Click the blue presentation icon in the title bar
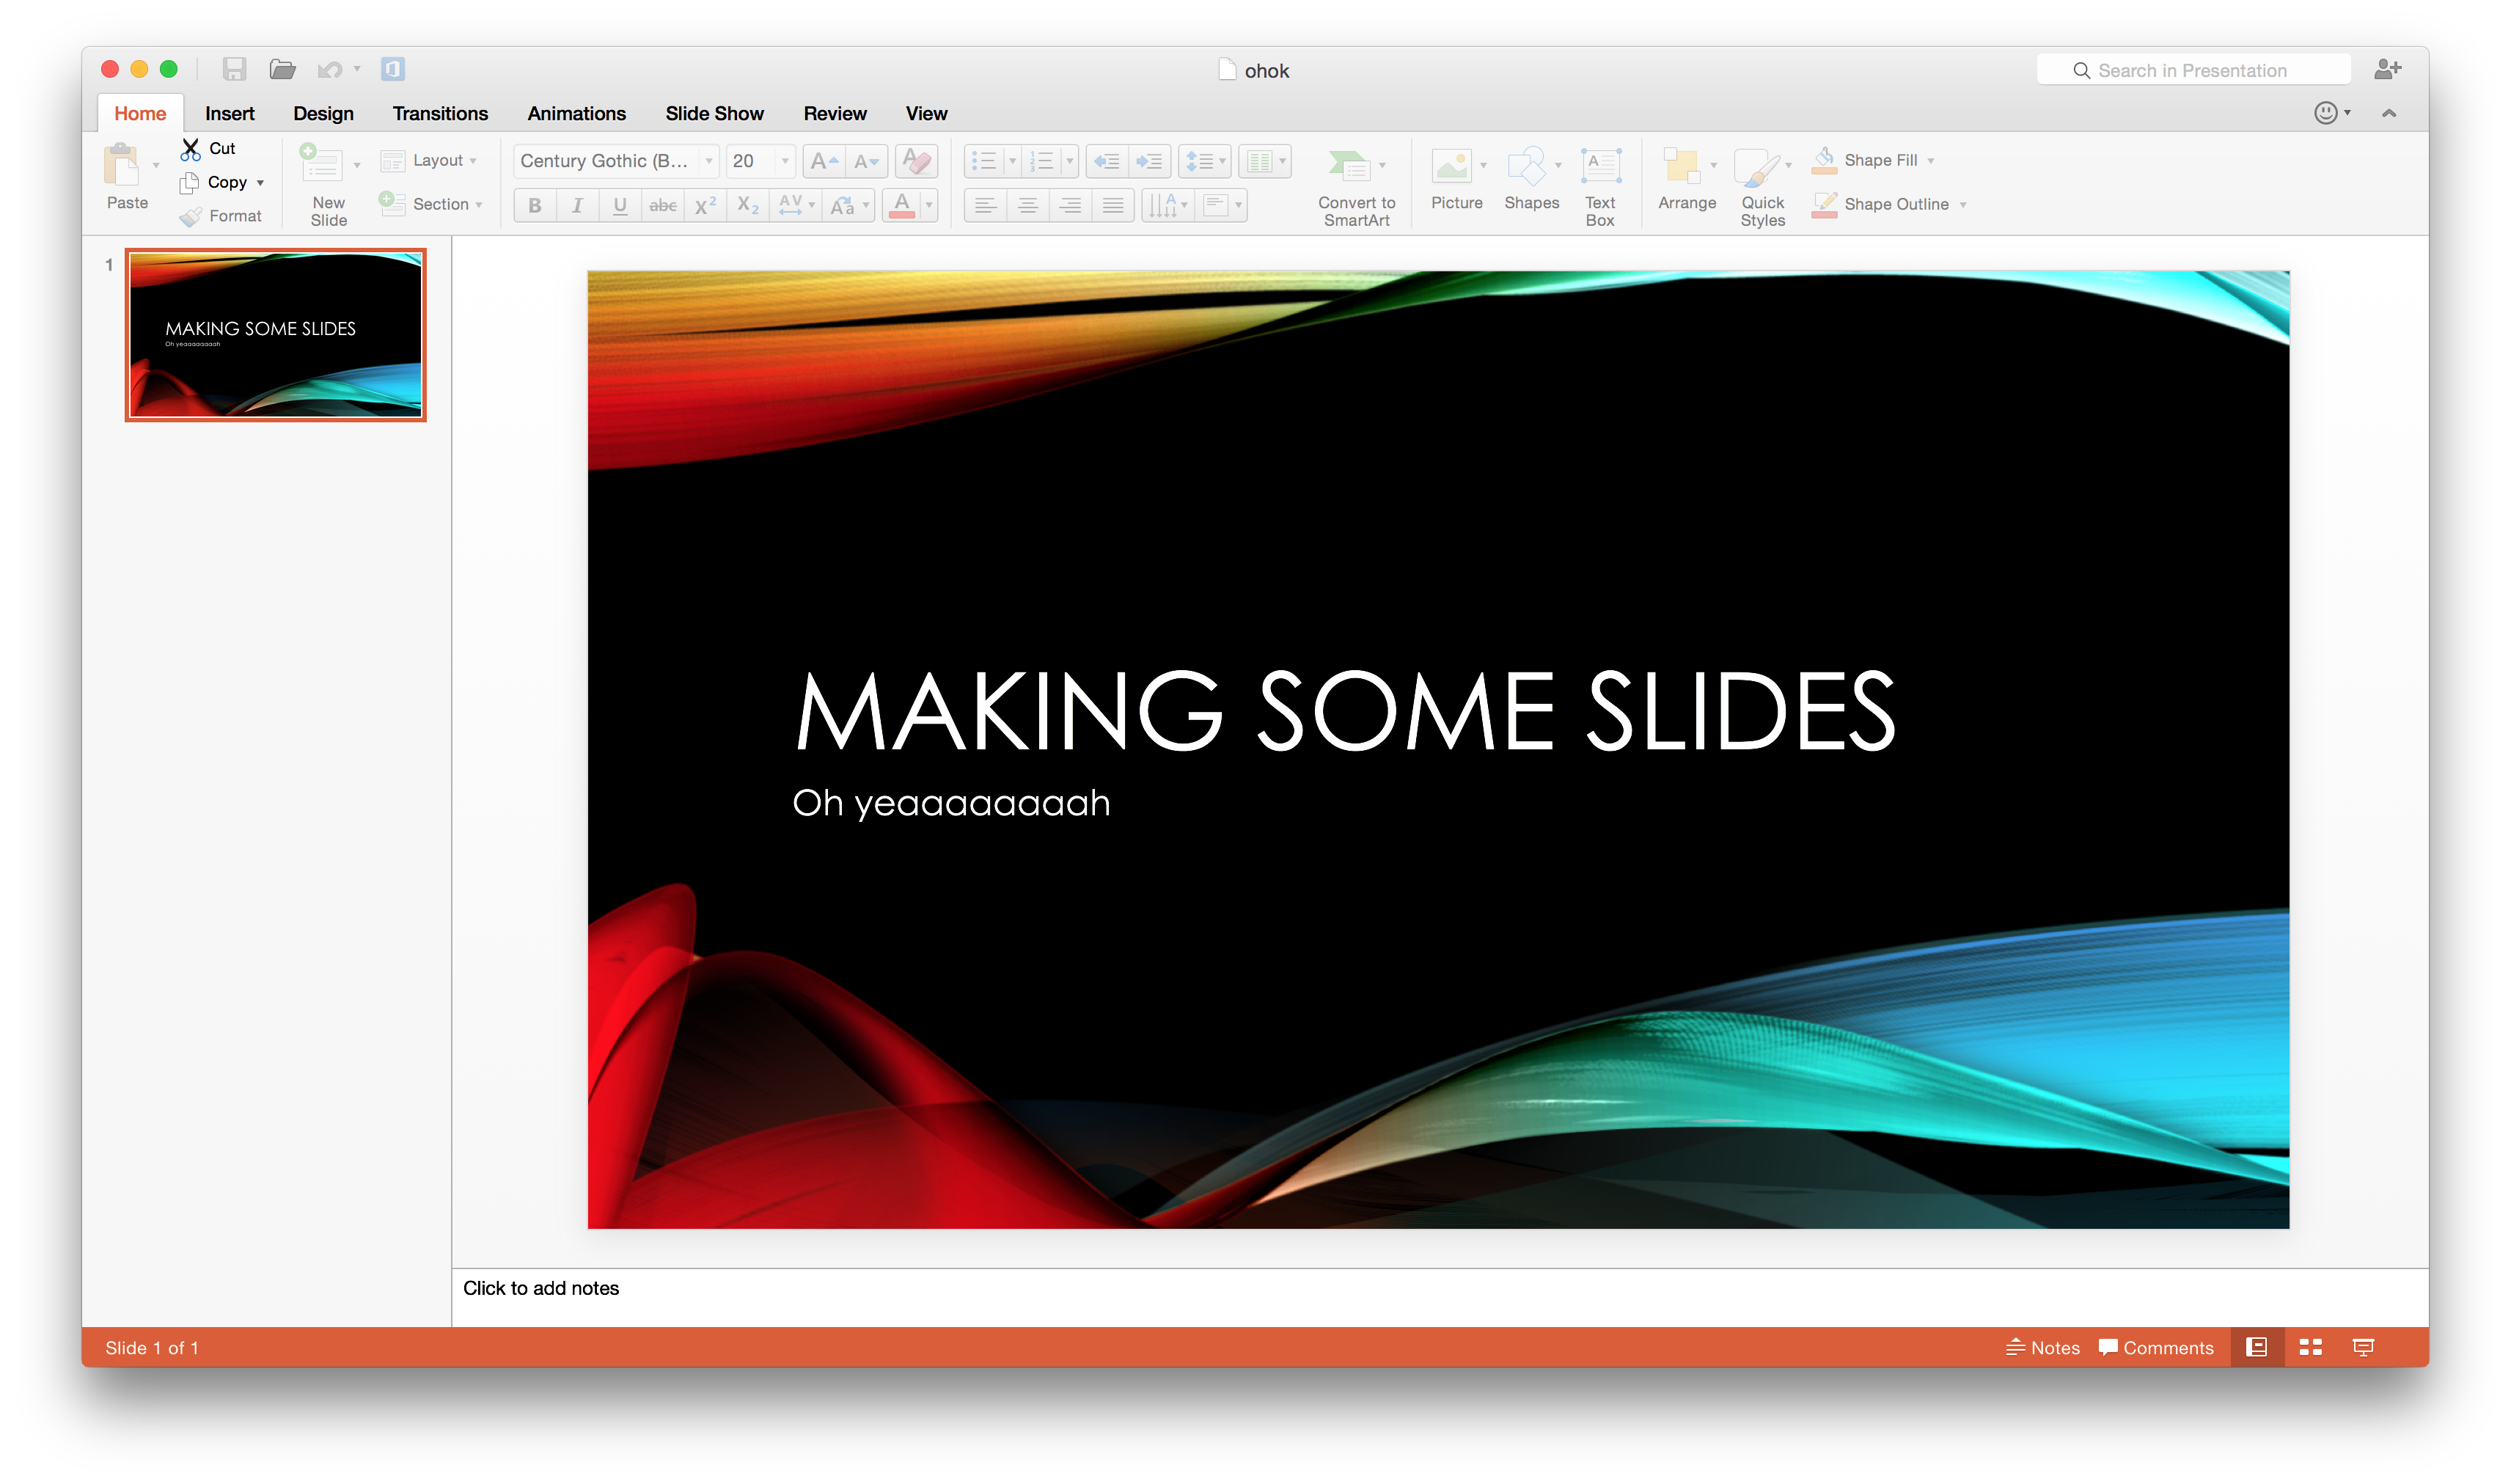The height and width of the screenshot is (1484, 2511). (x=393, y=69)
